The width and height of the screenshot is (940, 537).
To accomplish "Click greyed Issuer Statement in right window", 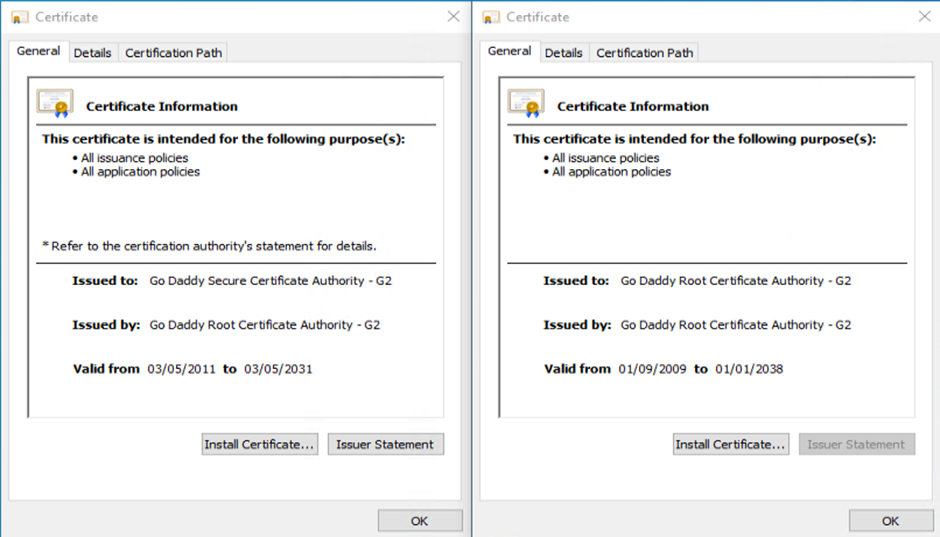I will point(857,444).
